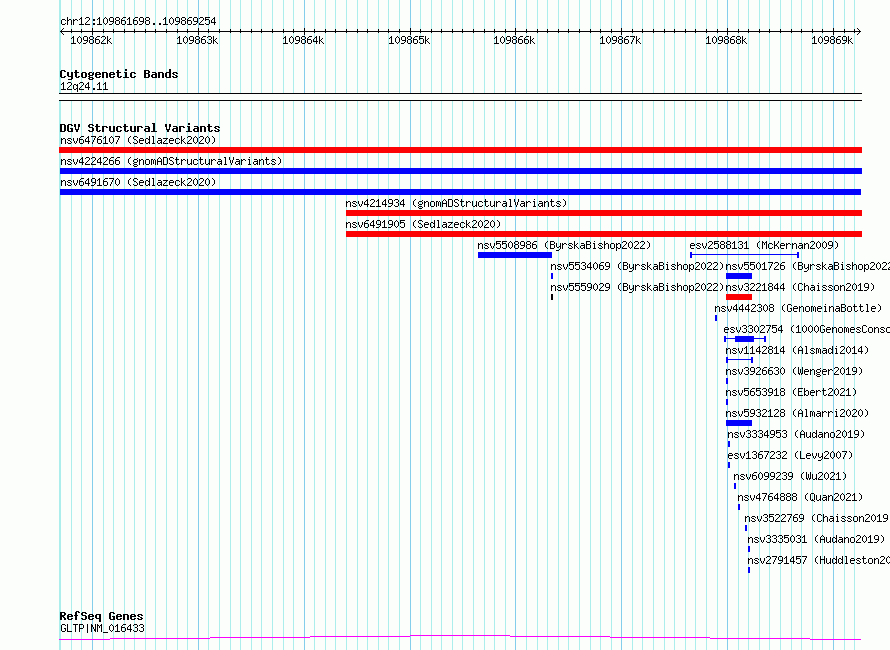Click the esv1367232 (Levy2007) label
Screen dimensions: 890x650
click(790, 455)
